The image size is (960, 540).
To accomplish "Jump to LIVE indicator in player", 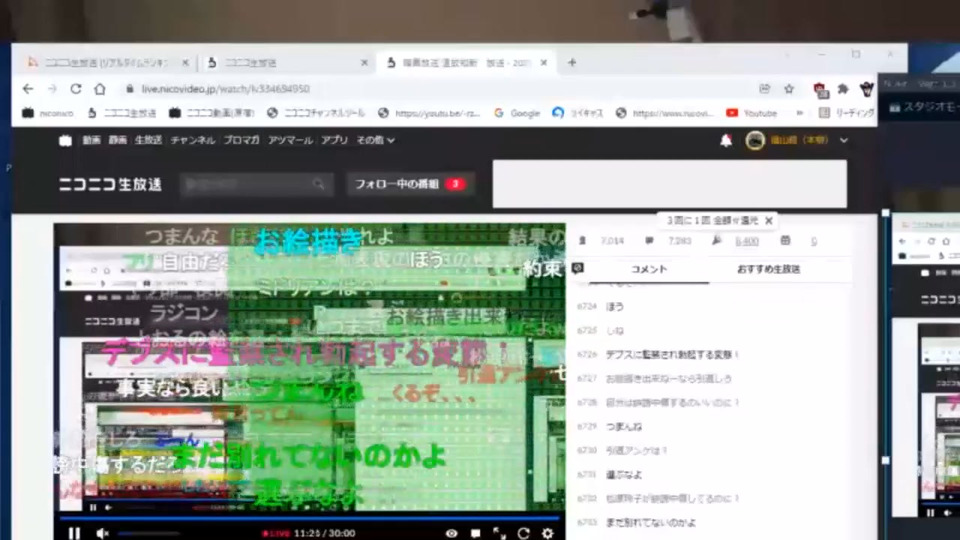I will (276, 533).
